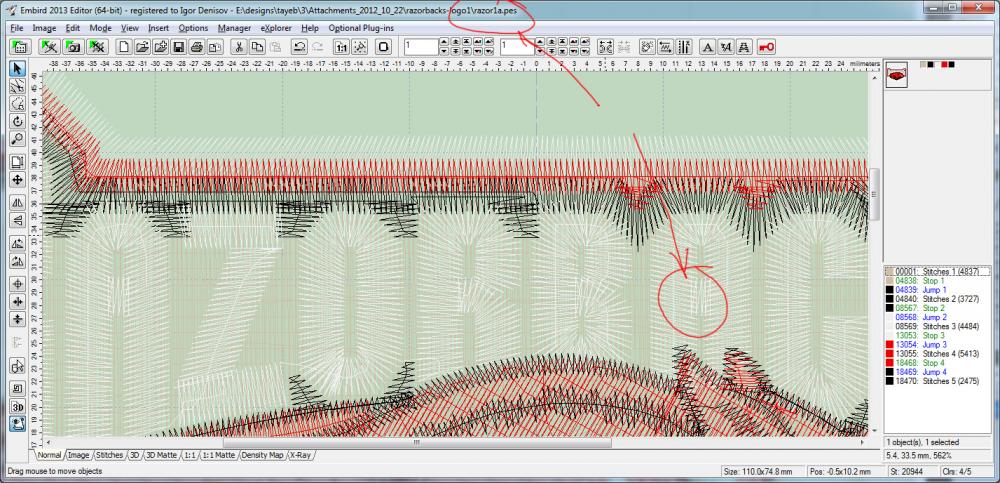Open the File menu

[17, 28]
